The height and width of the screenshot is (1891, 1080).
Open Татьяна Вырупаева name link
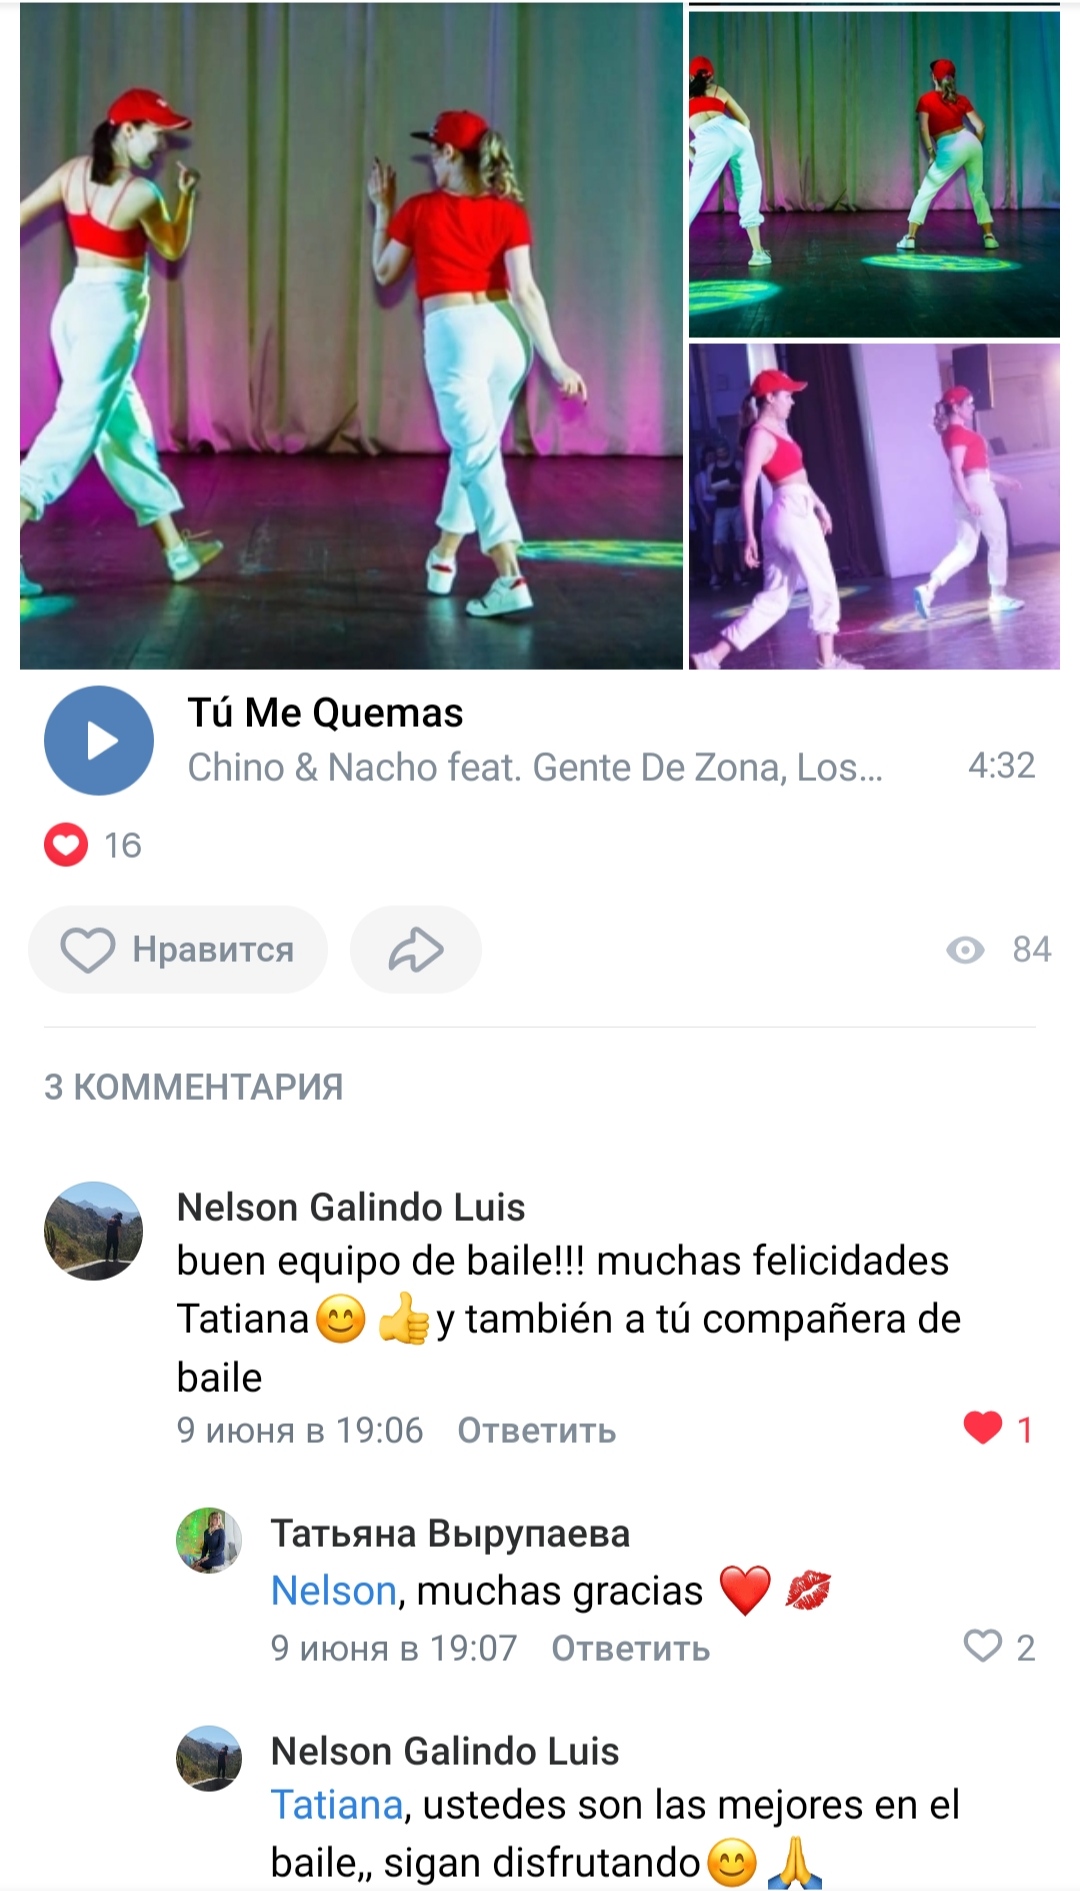tap(450, 1533)
